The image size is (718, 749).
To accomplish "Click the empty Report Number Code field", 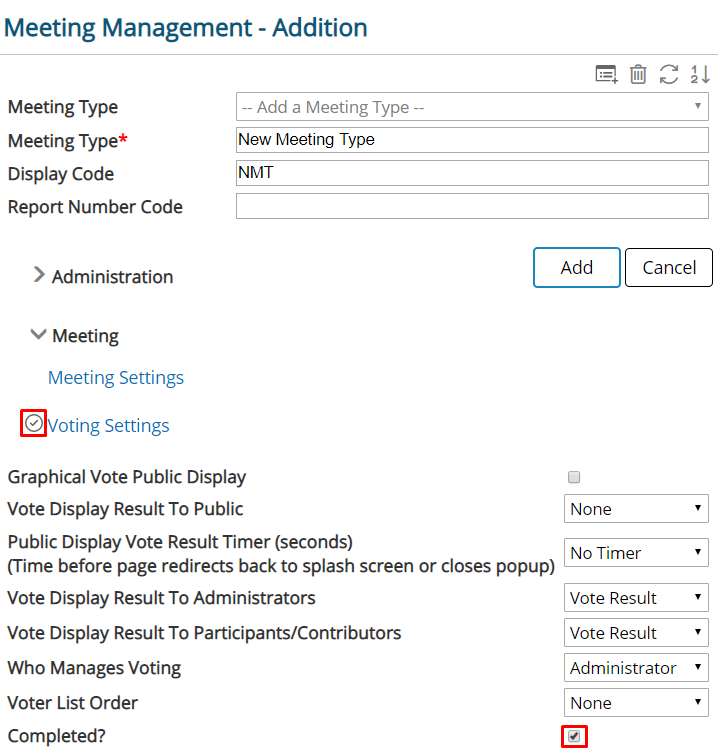I will point(472,206).
